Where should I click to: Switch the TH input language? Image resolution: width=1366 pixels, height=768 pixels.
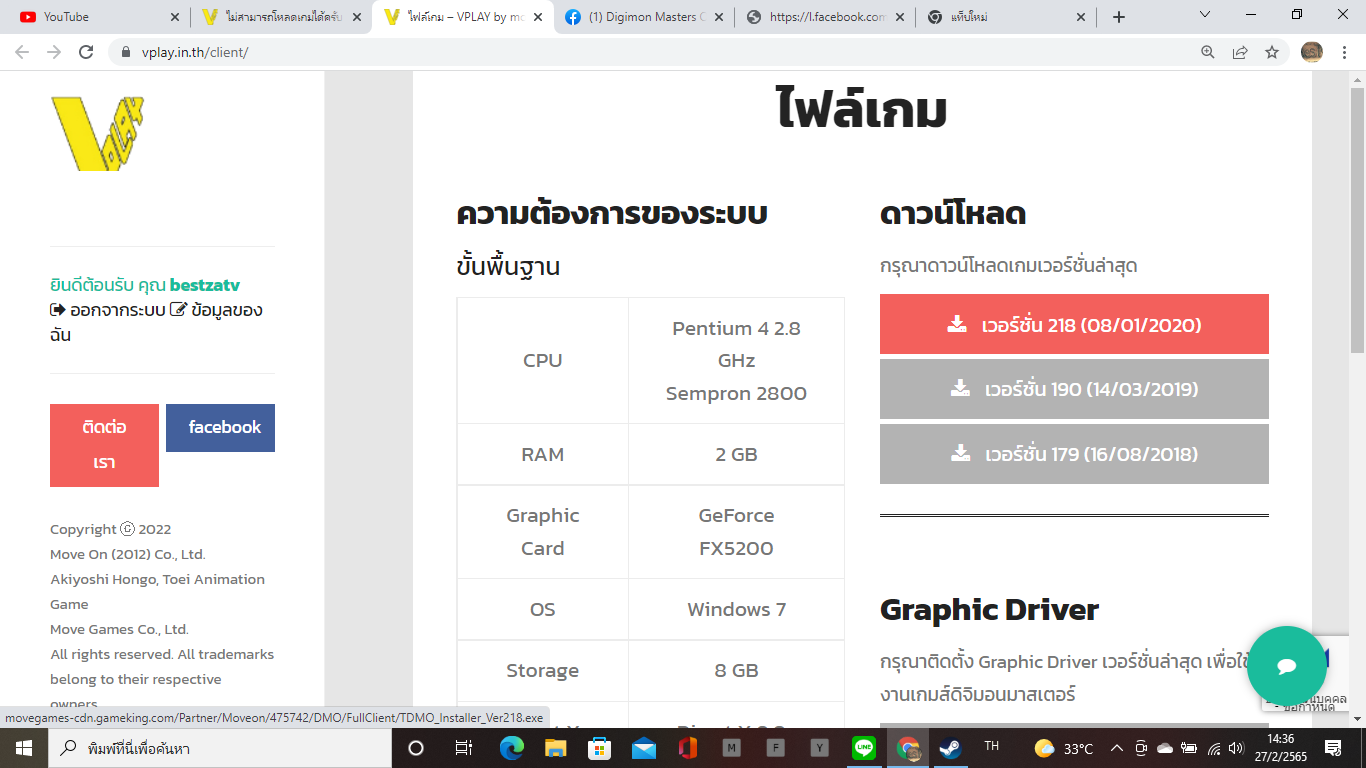coord(991,747)
